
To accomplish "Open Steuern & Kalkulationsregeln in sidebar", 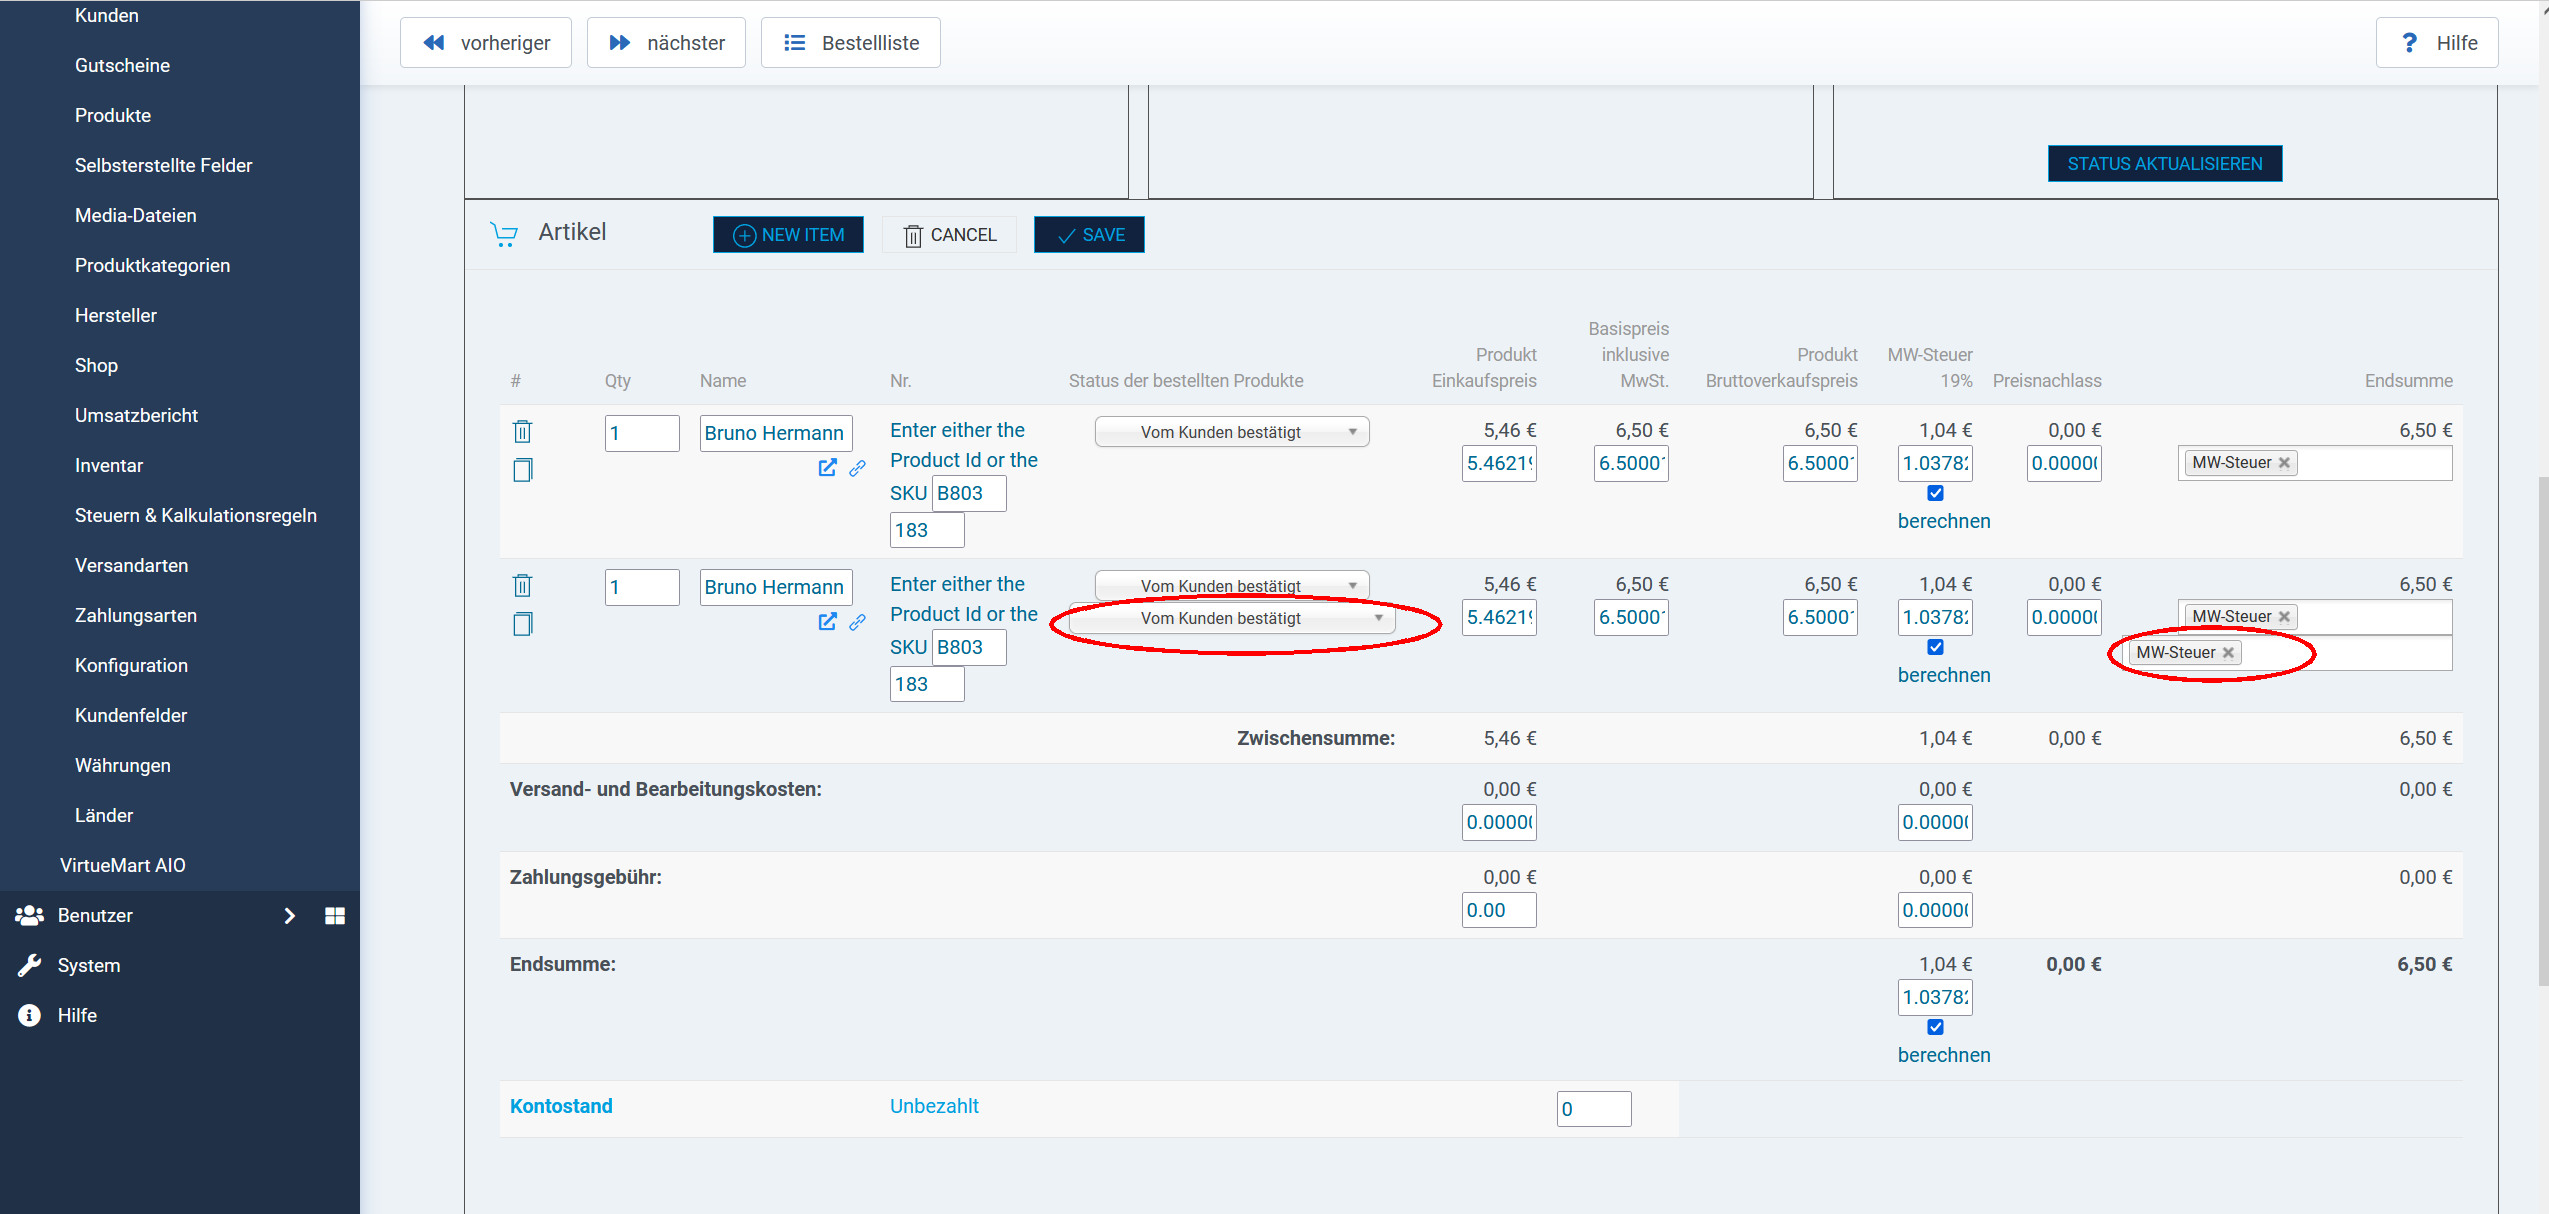I will pyautogui.click(x=195, y=515).
